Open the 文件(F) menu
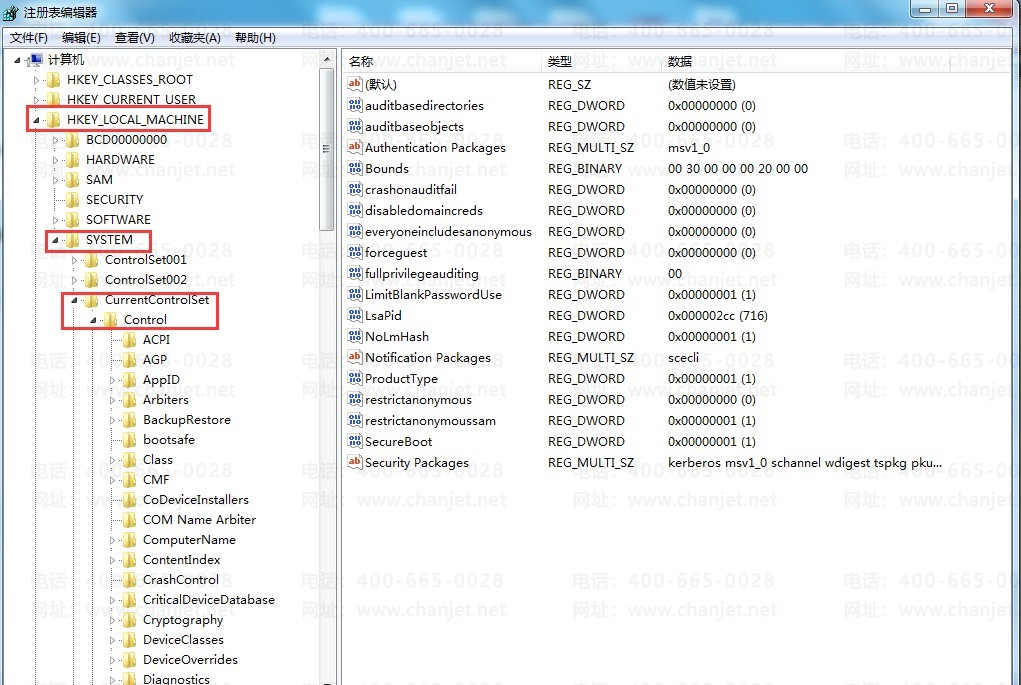 pyautogui.click(x=29, y=38)
